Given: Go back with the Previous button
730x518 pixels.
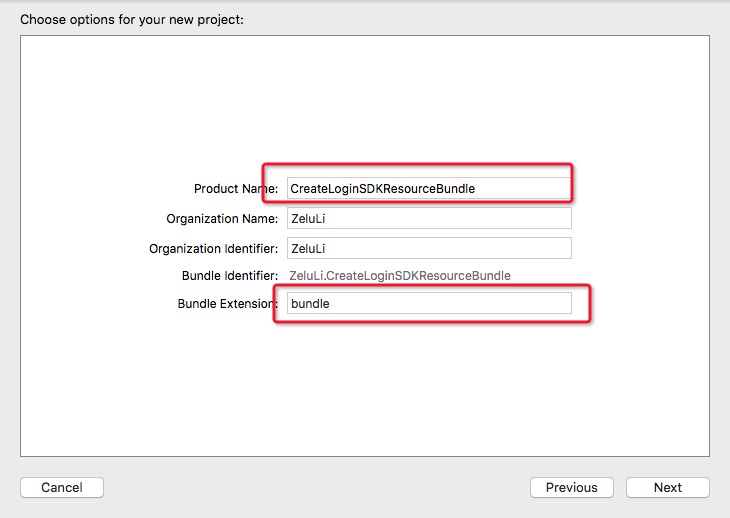Looking at the screenshot, I should tap(571, 487).
